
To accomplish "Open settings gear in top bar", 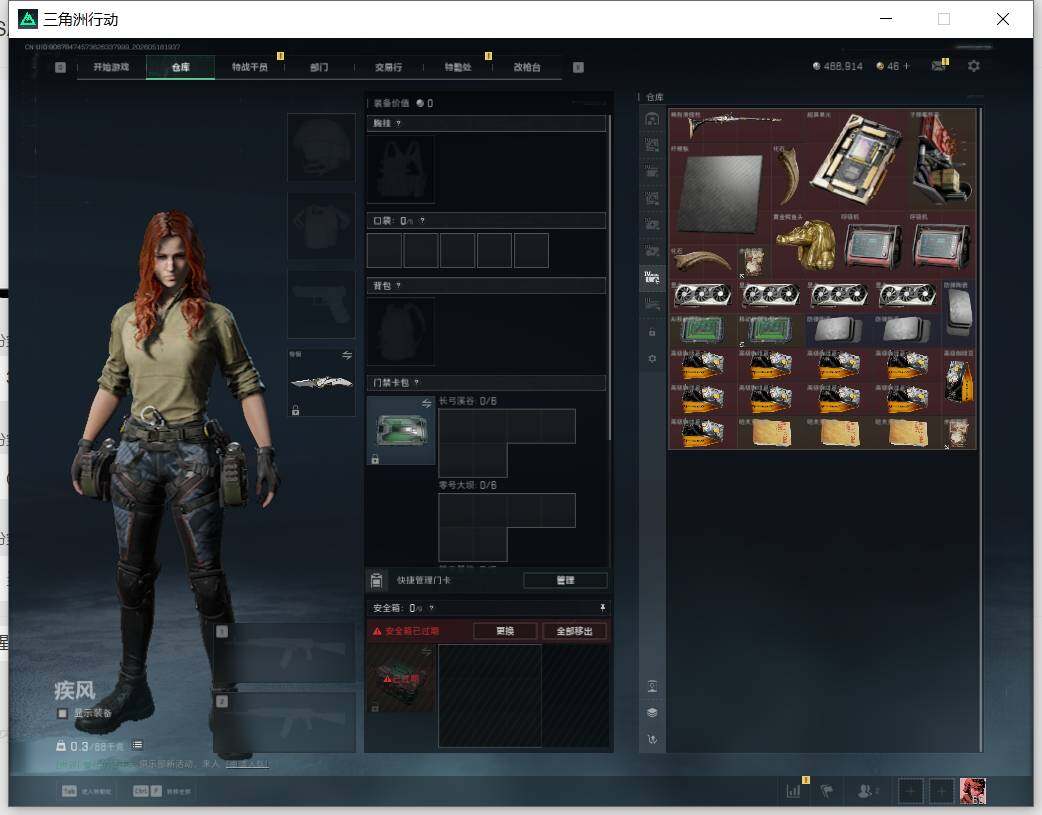I will tap(974, 66).
